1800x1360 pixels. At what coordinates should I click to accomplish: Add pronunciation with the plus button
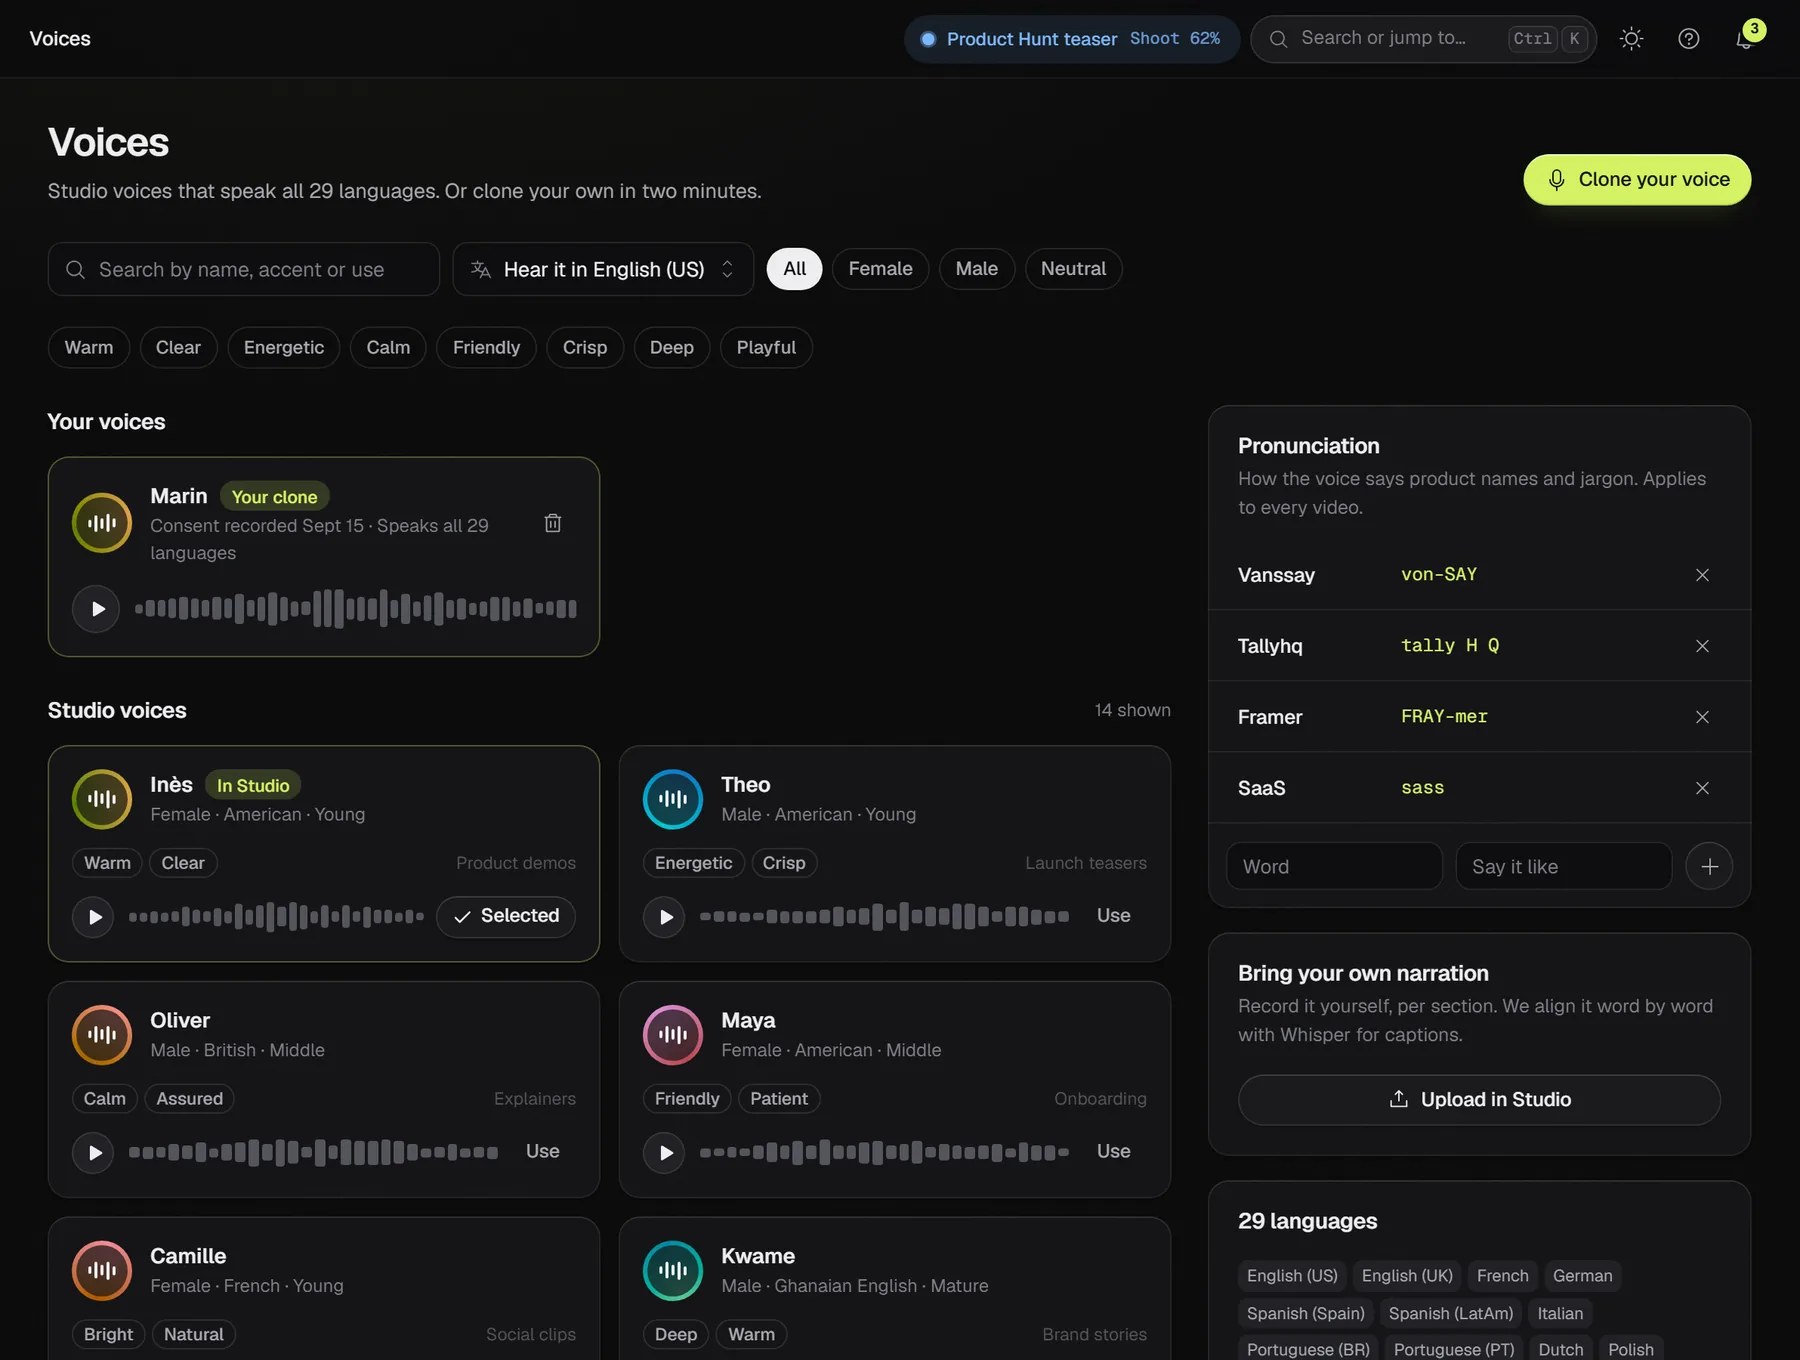tap(1709, 866)
